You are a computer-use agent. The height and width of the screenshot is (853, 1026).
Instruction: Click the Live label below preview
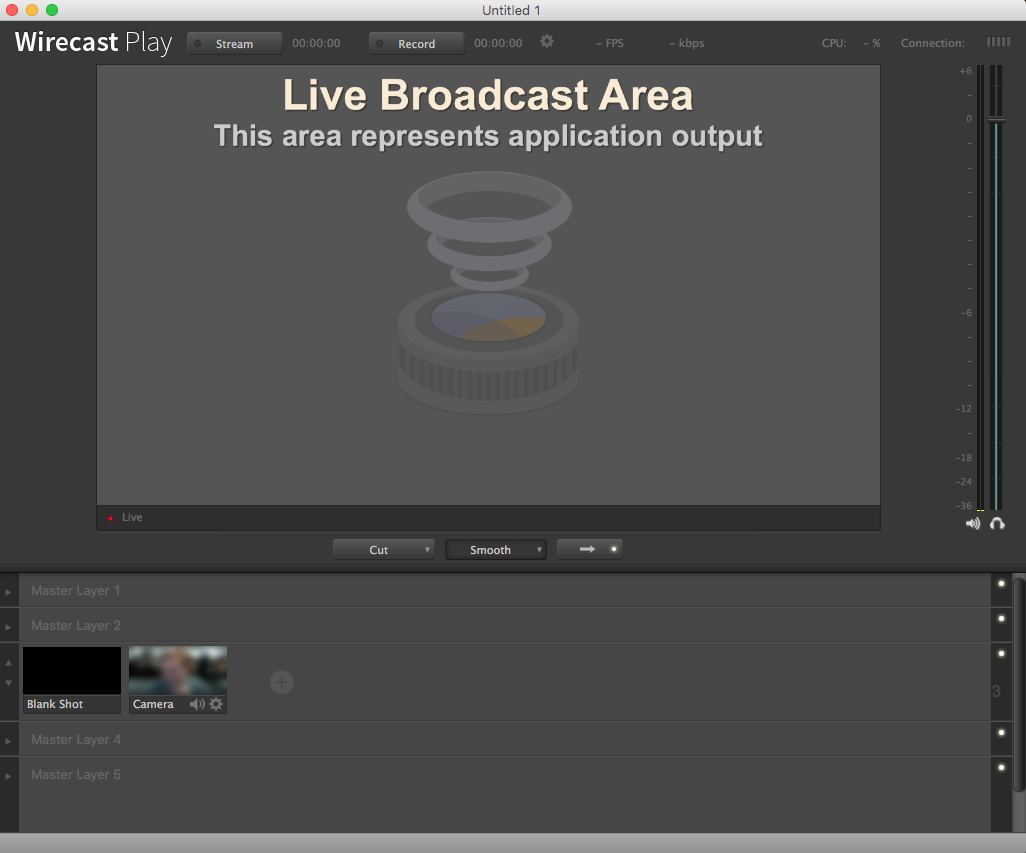[132, 517]
